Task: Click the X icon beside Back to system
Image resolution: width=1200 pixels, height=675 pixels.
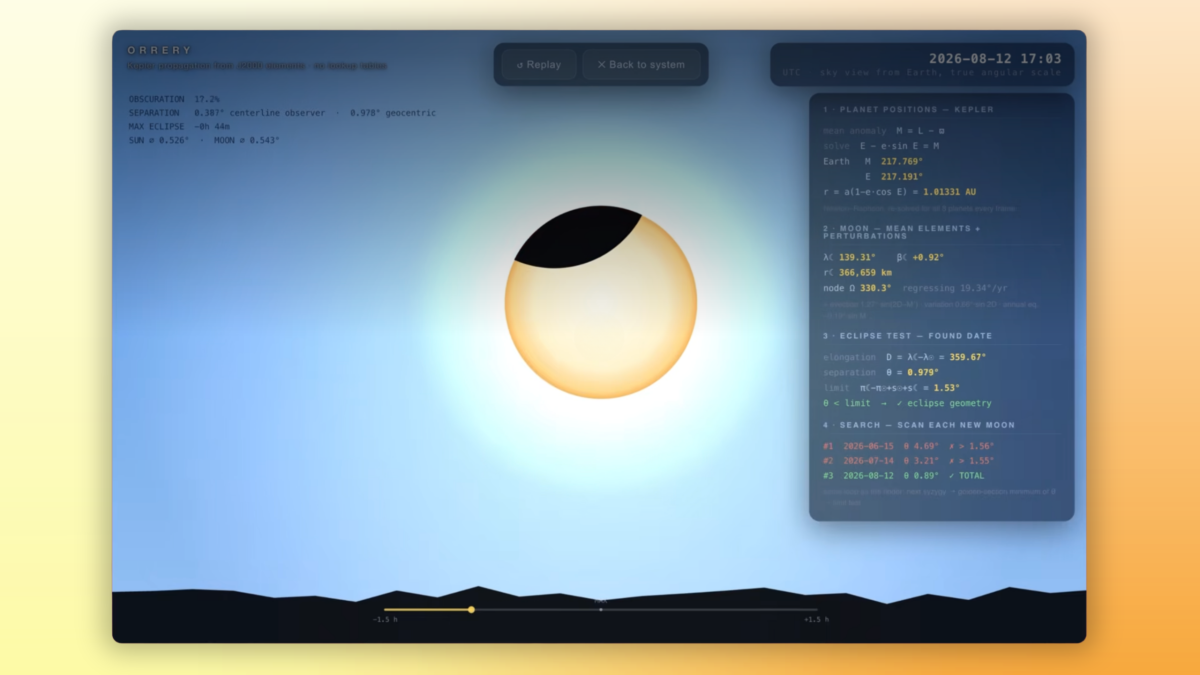Action: [x=601, y=65]
